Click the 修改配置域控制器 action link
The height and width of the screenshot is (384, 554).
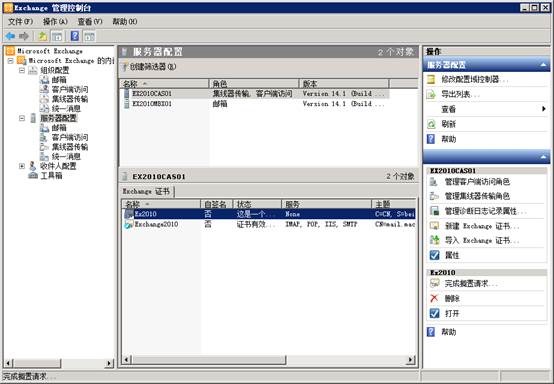(x=474, y=79)
